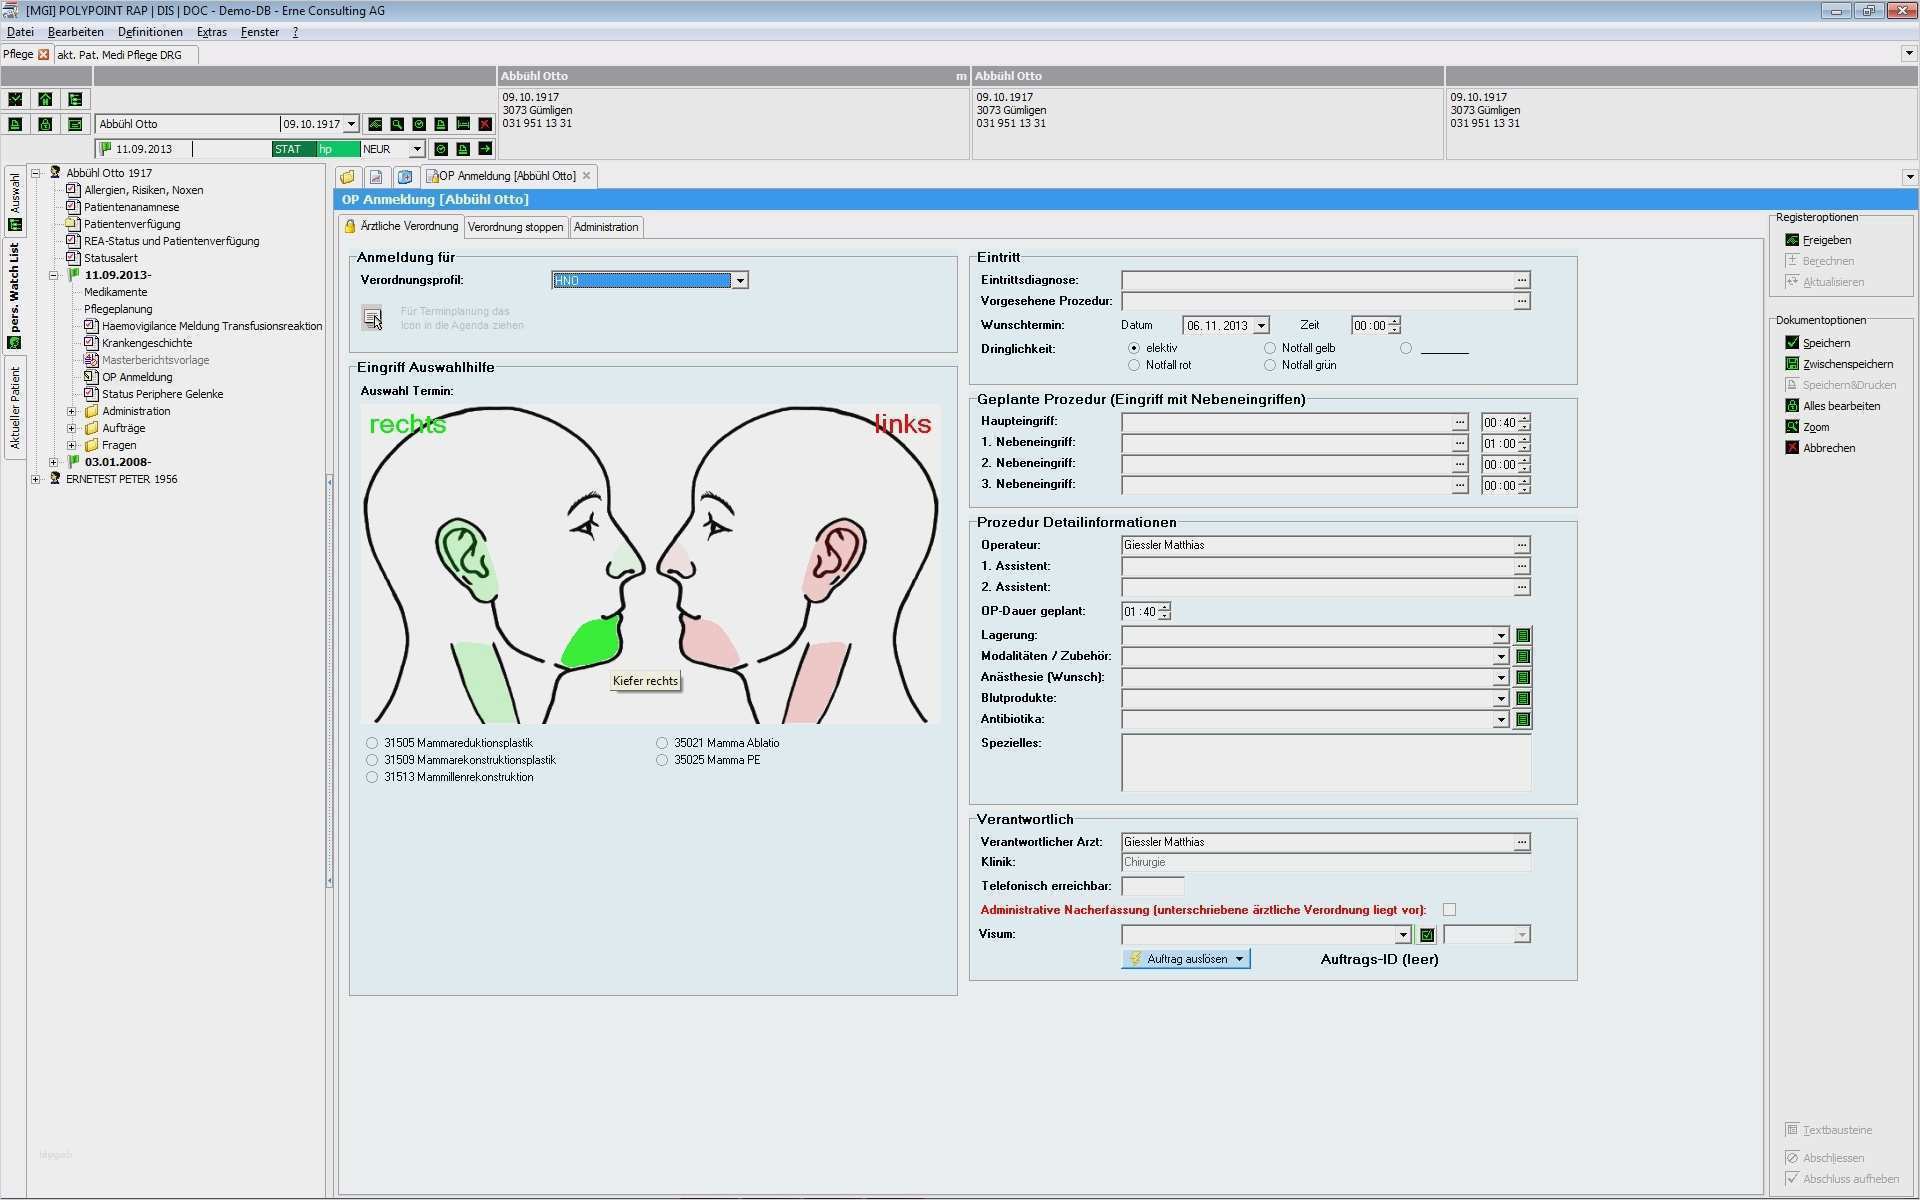Click the bed icon in patient toolbar
The image size is (1920, 1200).
tap(463, 124)
